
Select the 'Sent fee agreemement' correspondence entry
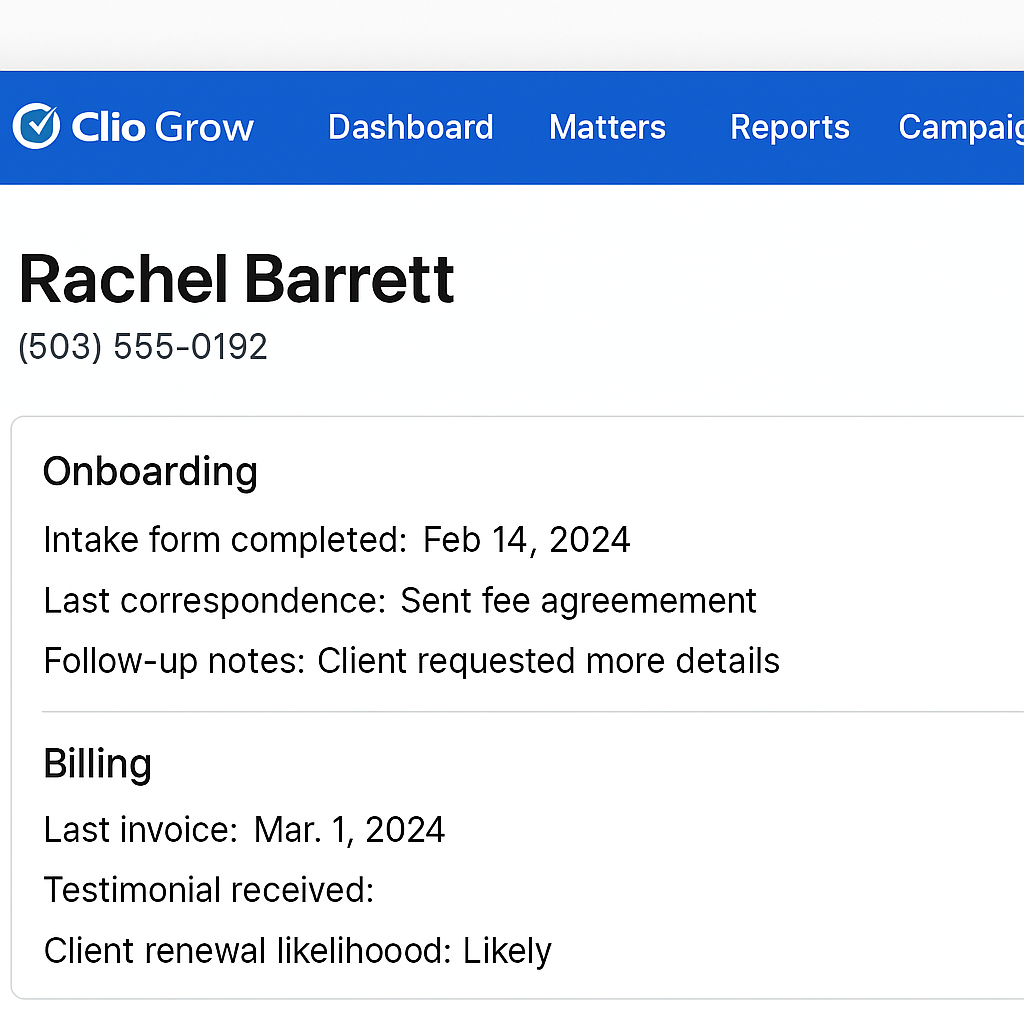tap(578, 600)
